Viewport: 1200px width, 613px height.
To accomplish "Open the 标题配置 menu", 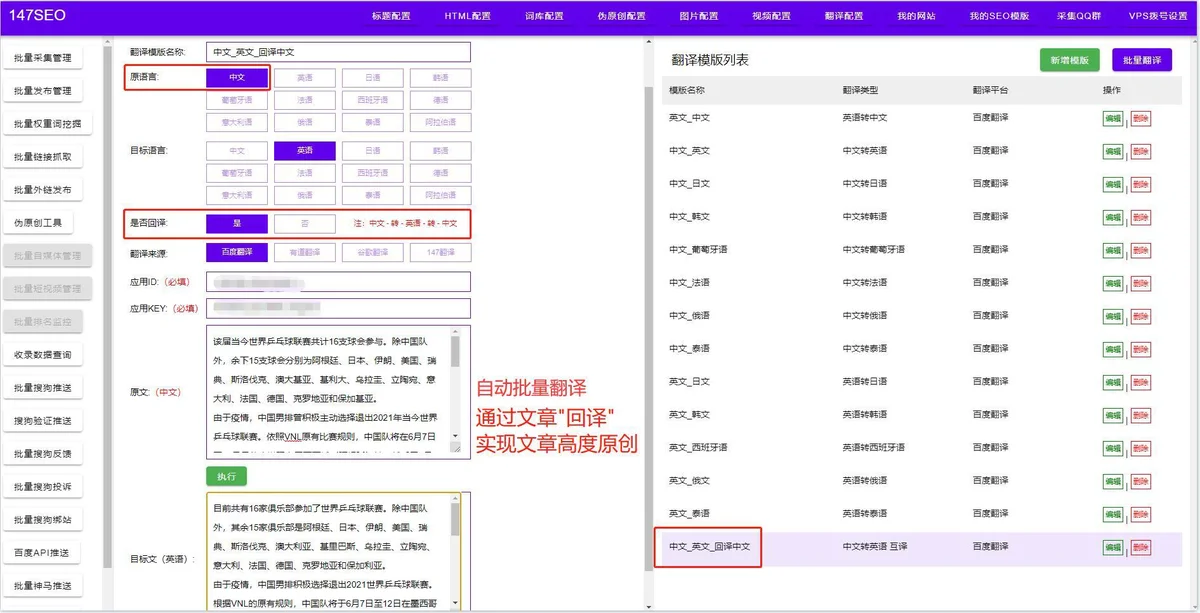I will click(x=391, y=16).
